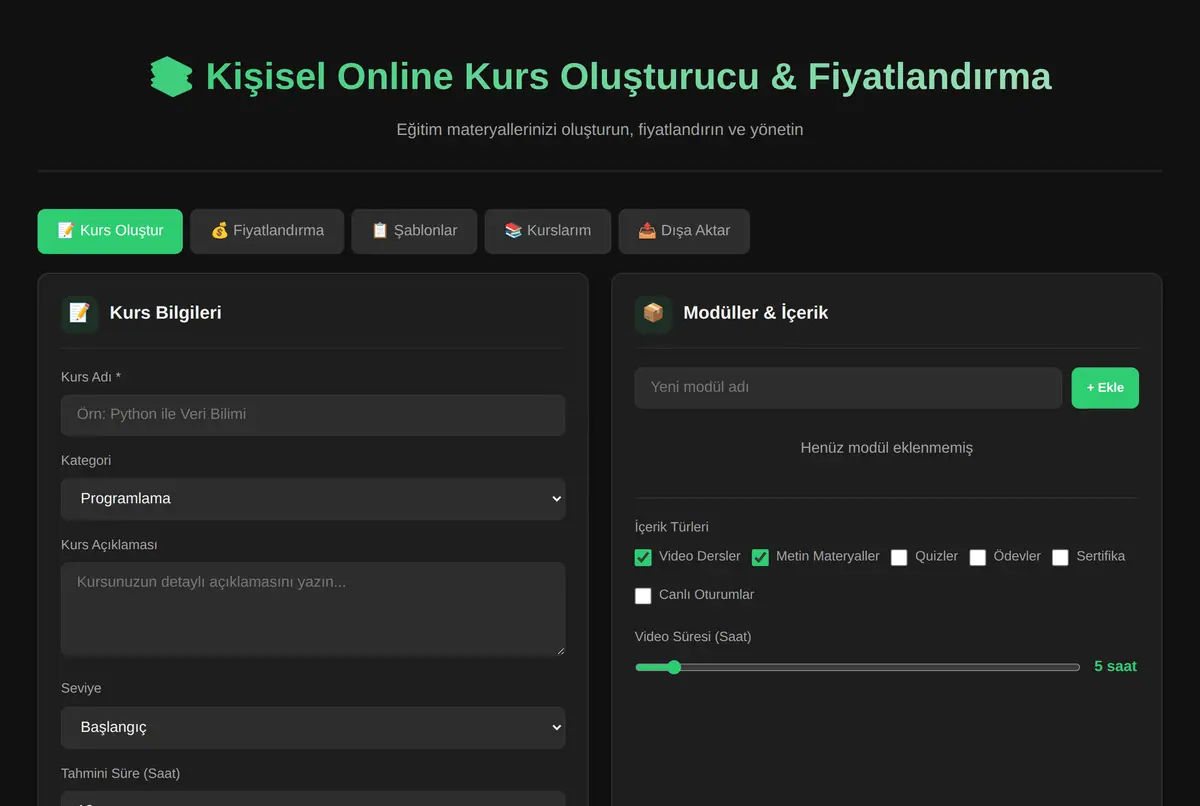This screenshot has height=806, width=1200.
Task: Click the Kurs Açıklaması label
Action: pos(109,545)
